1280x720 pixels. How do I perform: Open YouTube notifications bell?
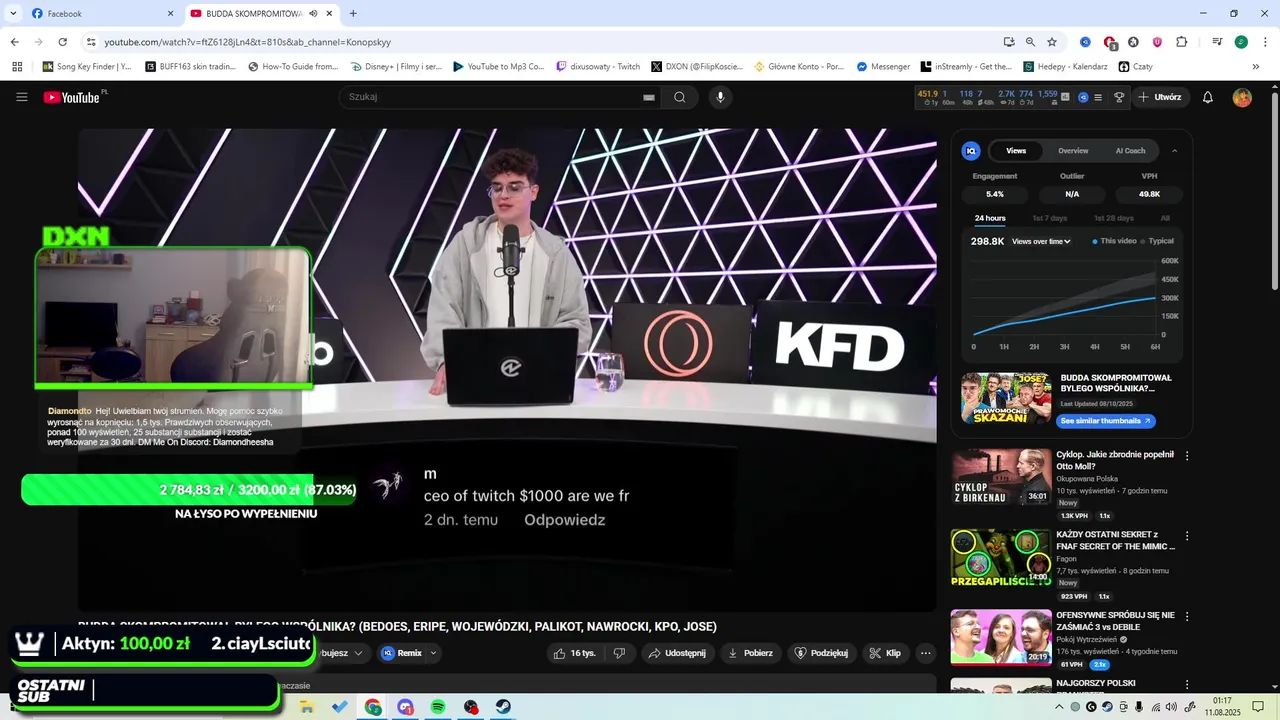click(1208, 97)
